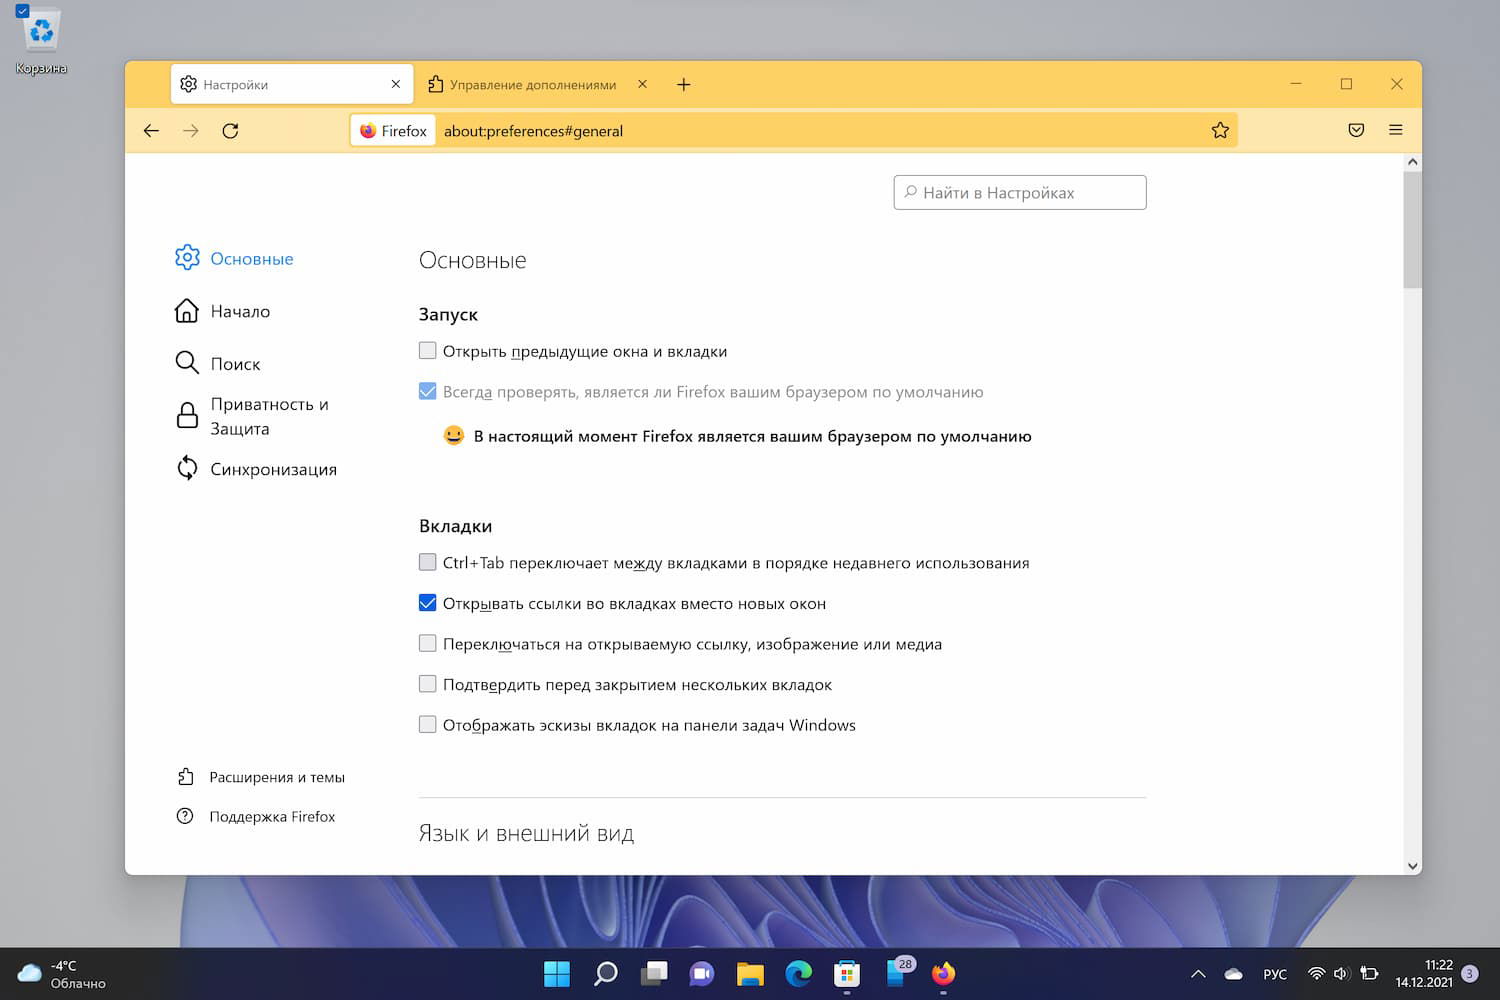This screenshot has height=1000, width=1500.
Task: Open Поддержка Firefox help link
Action: click(x=255, y=816)
